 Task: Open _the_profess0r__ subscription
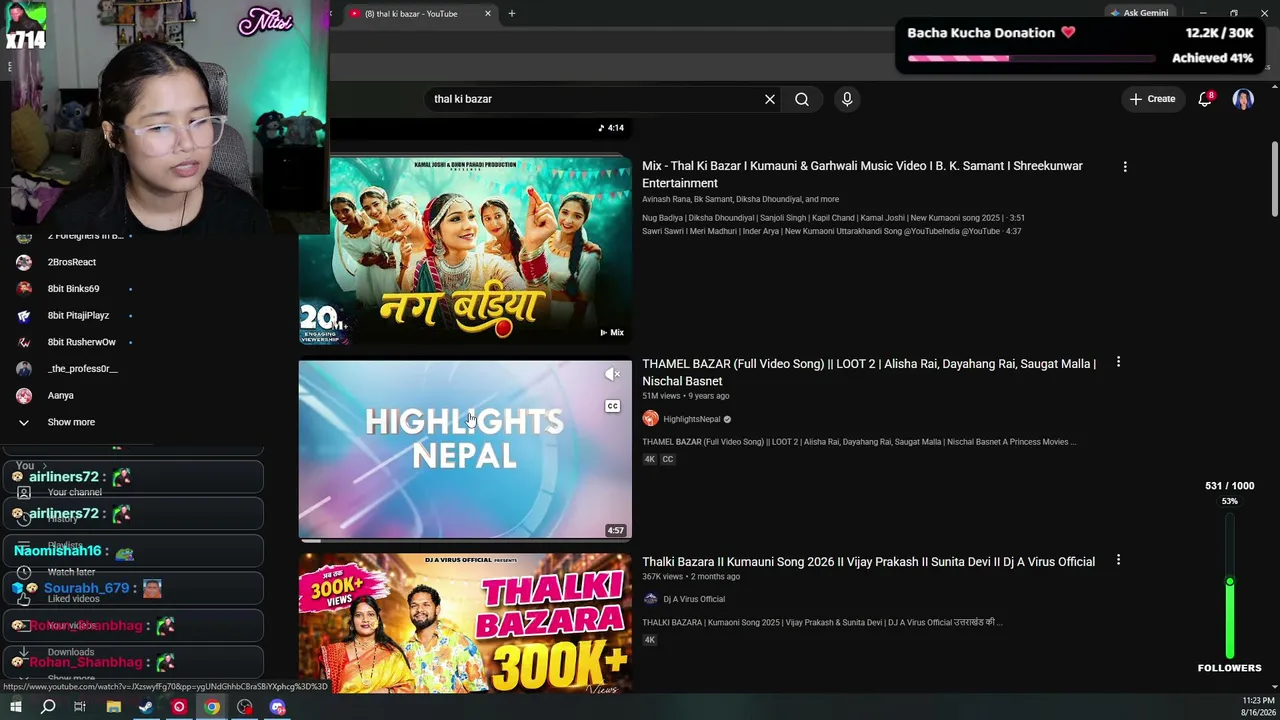click(x=82, y=369)
